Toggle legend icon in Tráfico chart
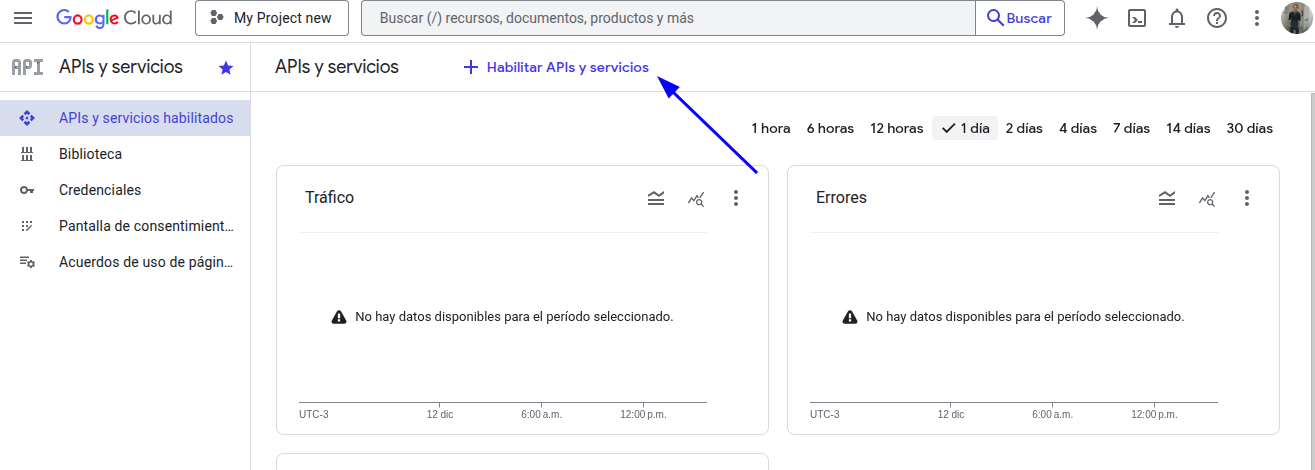The image size is (1315, 470). pyautogui.click(x=656, y=198)
